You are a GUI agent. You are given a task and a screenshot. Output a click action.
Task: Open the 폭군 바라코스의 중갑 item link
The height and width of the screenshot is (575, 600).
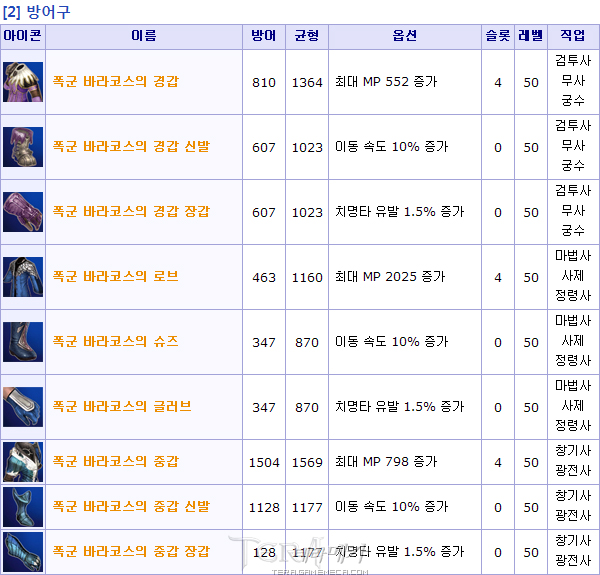116,462
